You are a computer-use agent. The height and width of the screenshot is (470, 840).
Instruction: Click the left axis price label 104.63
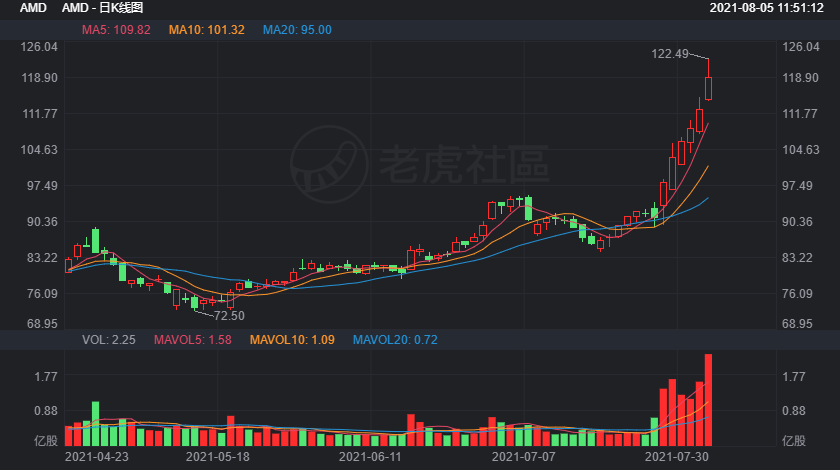pyautogui.click(x=39, y=150)
